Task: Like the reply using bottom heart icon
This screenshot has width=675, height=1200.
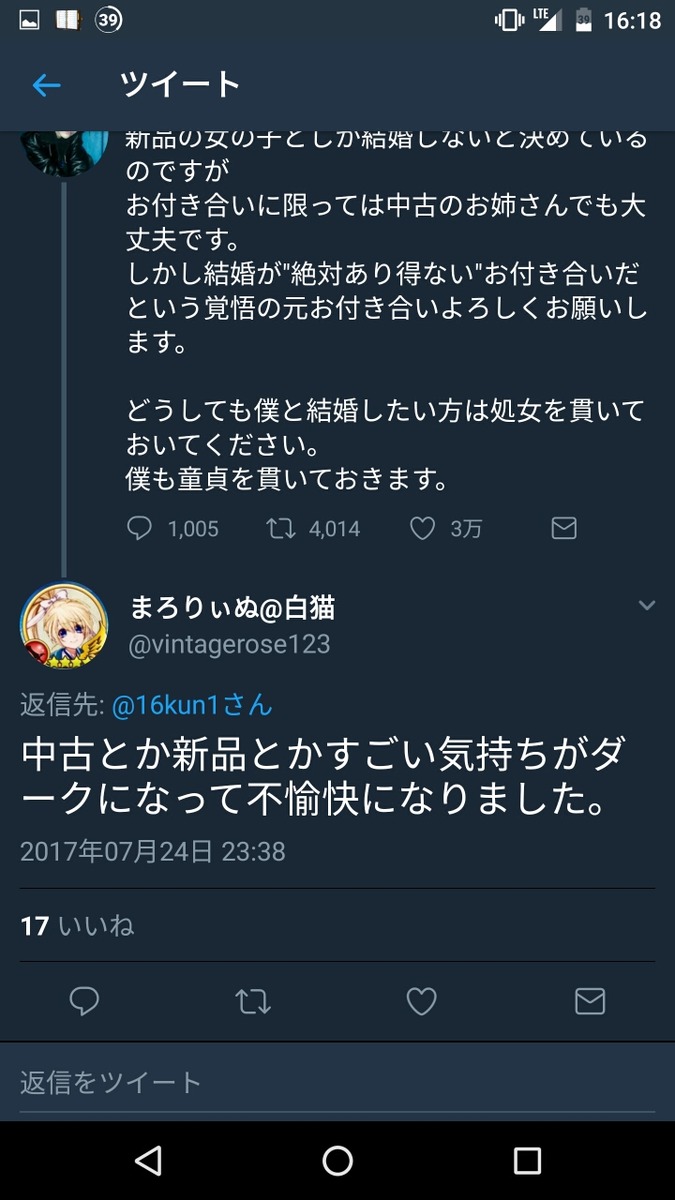Action: [x=421, y=1001]
